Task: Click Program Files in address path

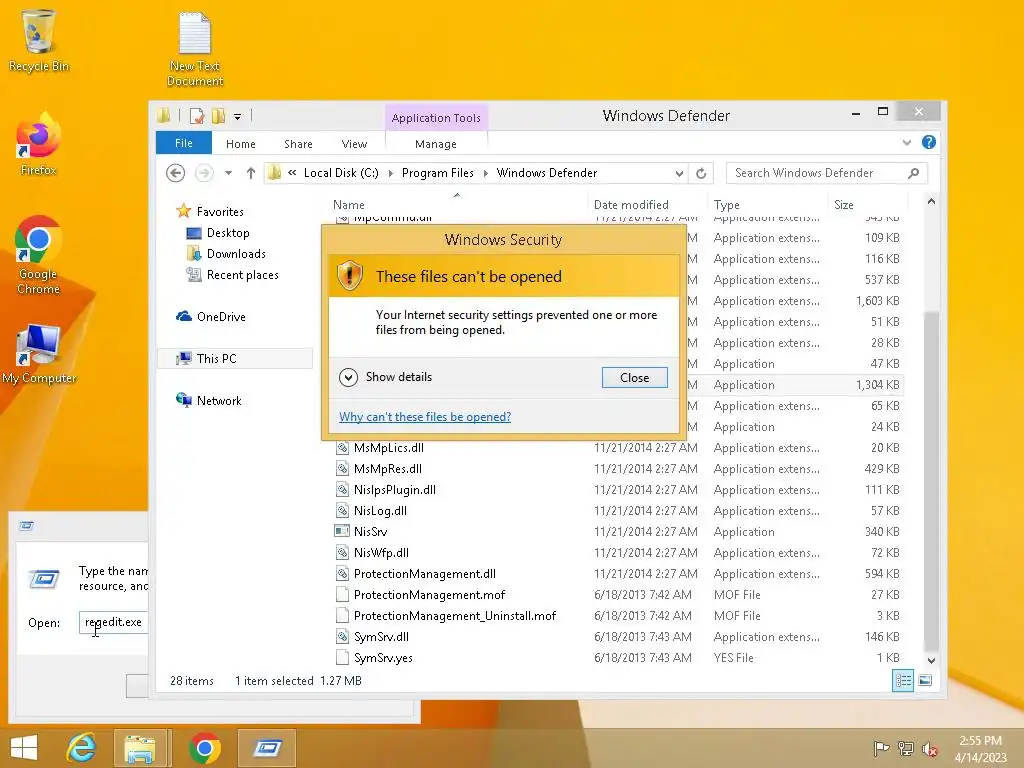Action: point(438,173)
